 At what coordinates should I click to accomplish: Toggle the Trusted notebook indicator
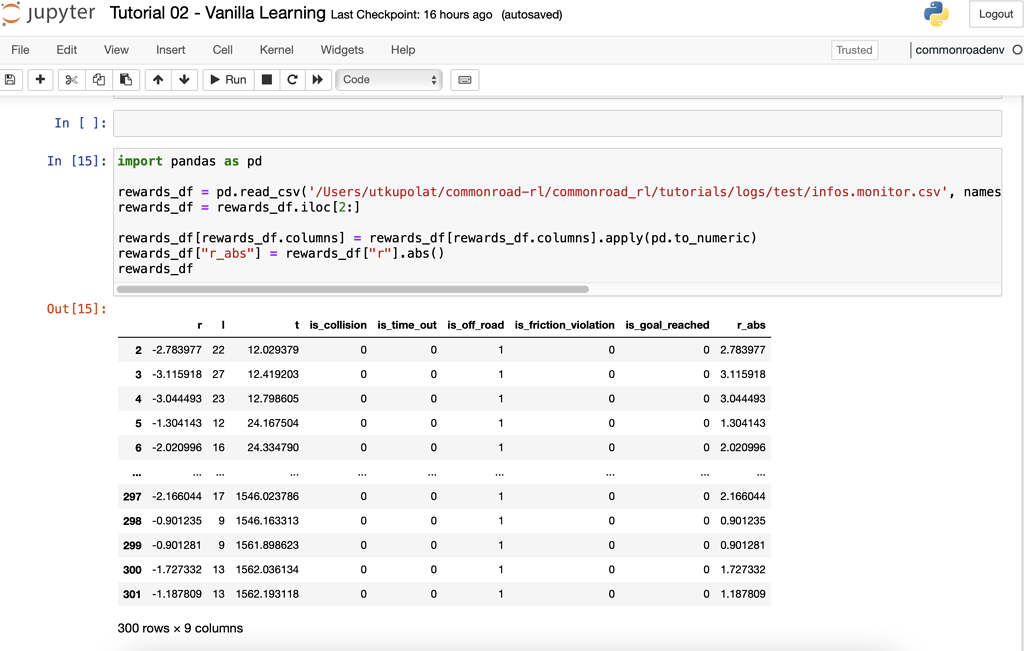coord(854,50)
